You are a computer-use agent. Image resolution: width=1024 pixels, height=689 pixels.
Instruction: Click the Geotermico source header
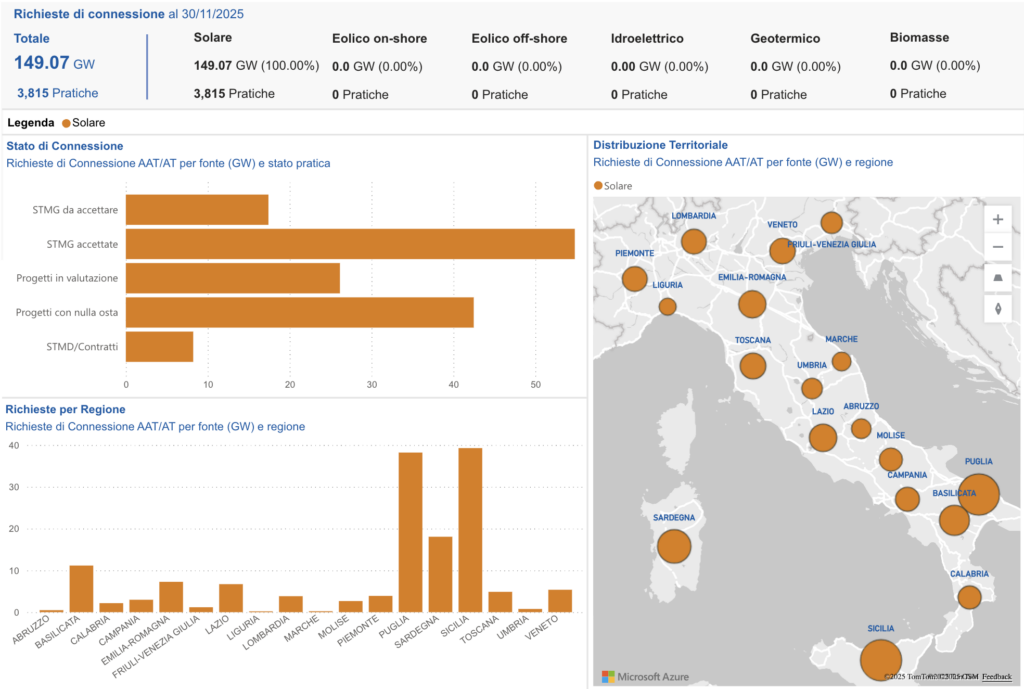pos(785,38)
